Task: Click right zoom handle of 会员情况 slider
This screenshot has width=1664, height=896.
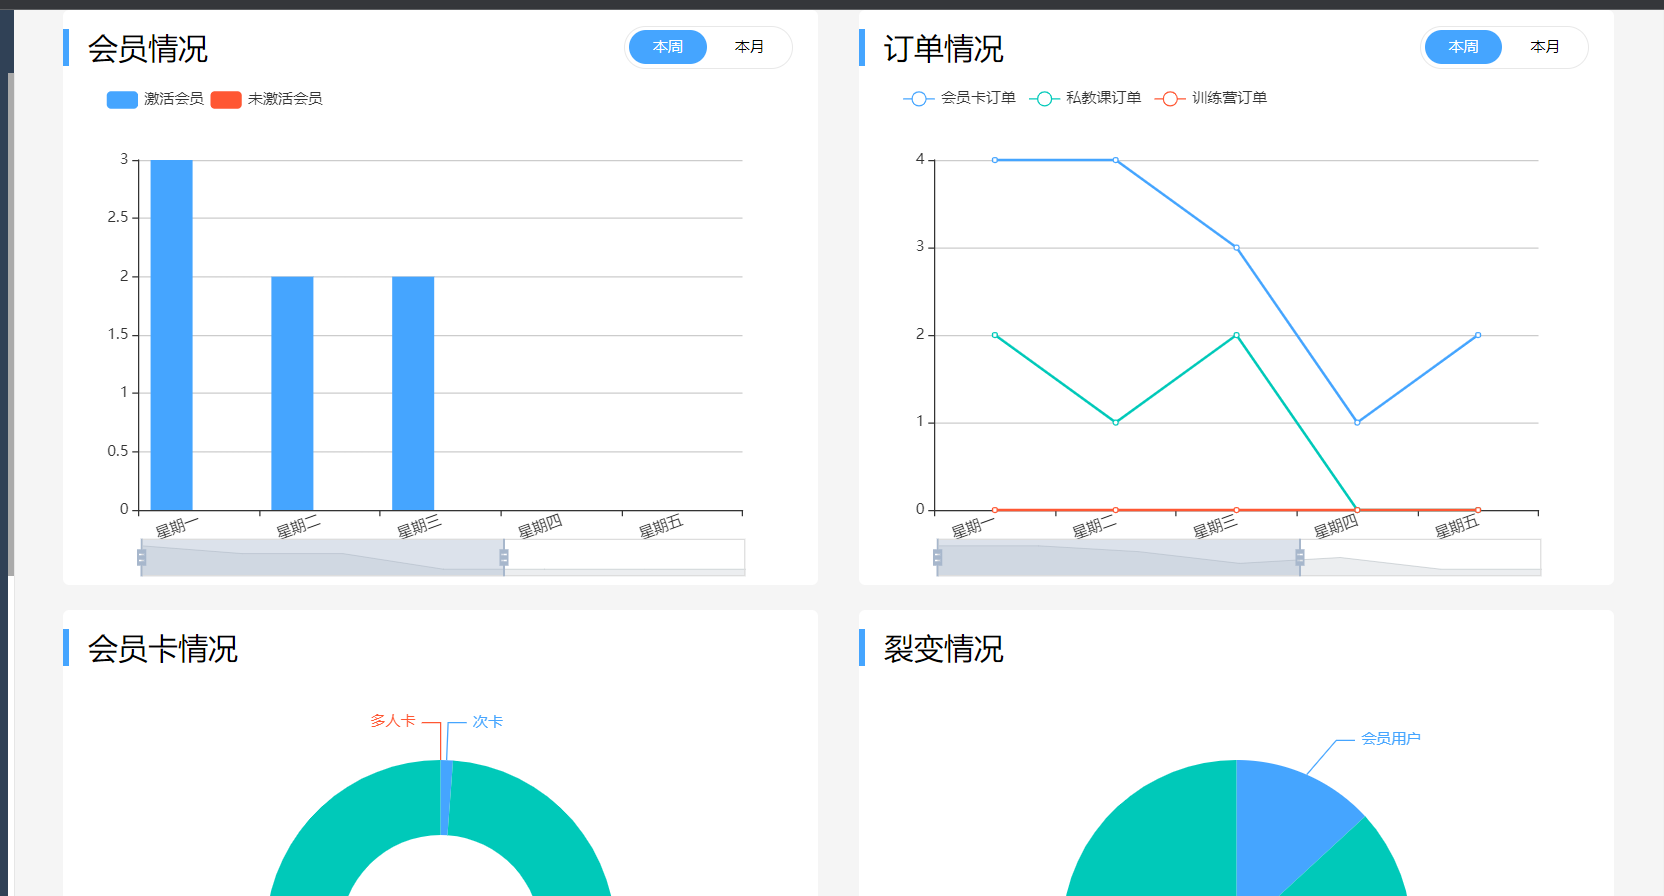Action: [x=504, y=557]
